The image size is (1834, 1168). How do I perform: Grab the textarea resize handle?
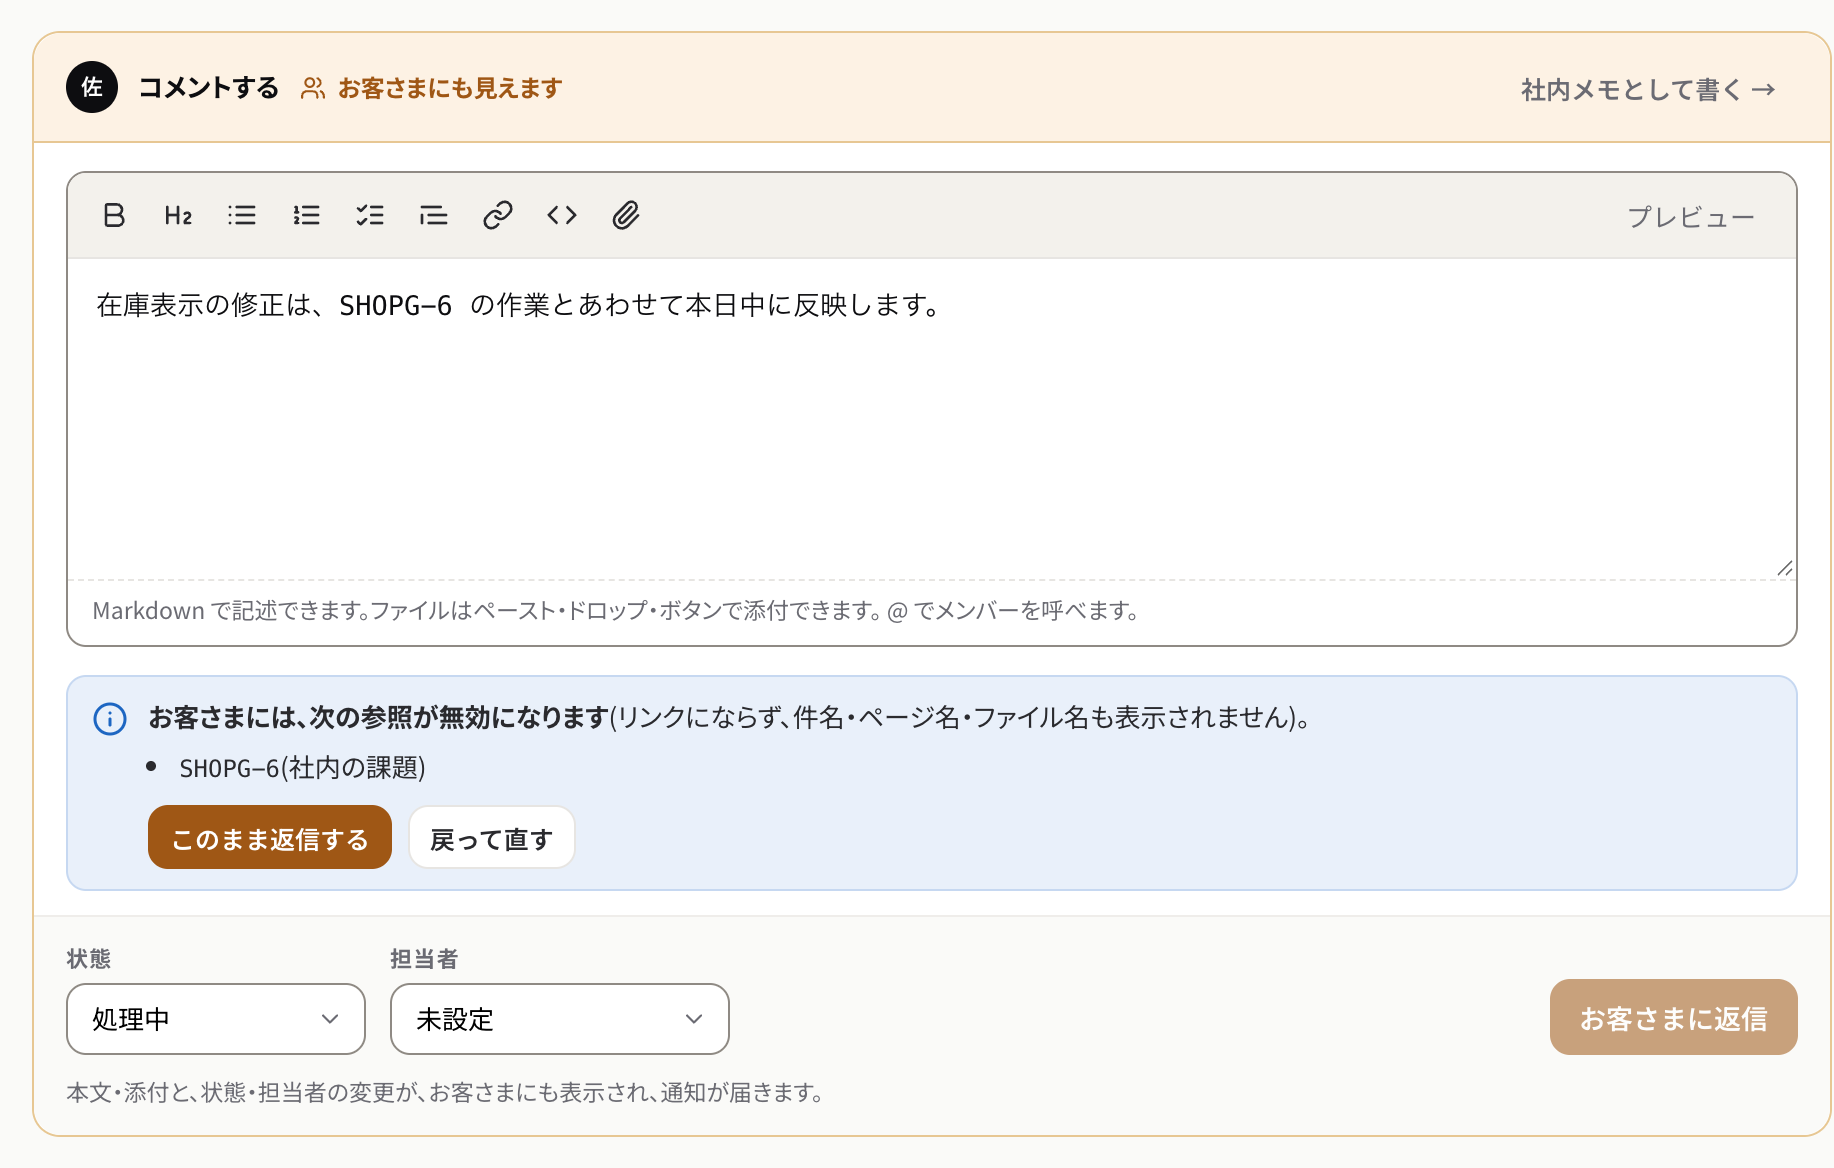(x=1785, y=568)
